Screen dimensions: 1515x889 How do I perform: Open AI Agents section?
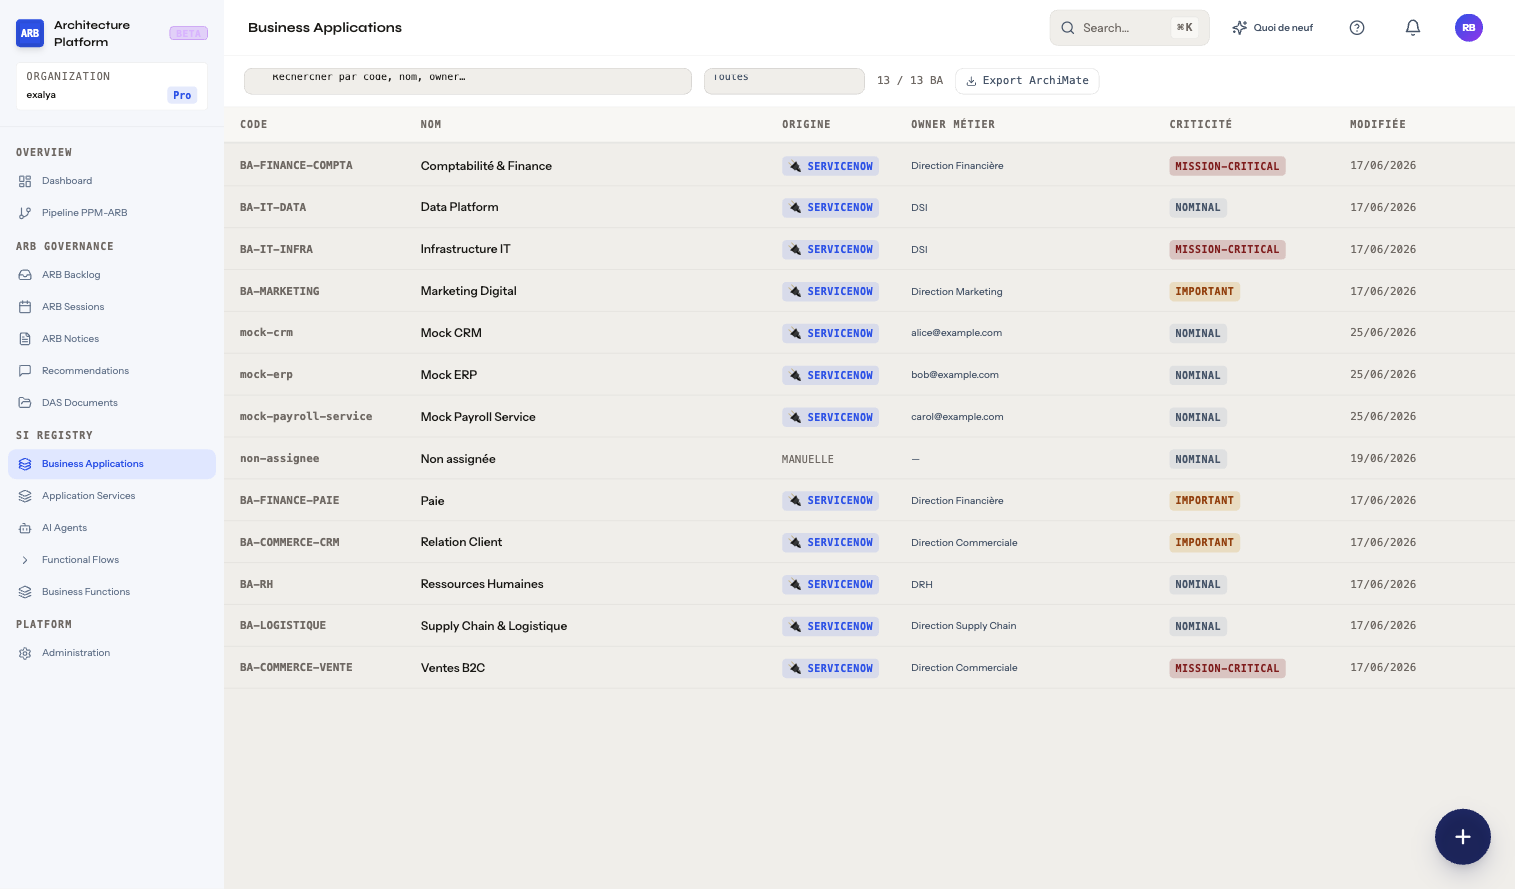[112, 528]
